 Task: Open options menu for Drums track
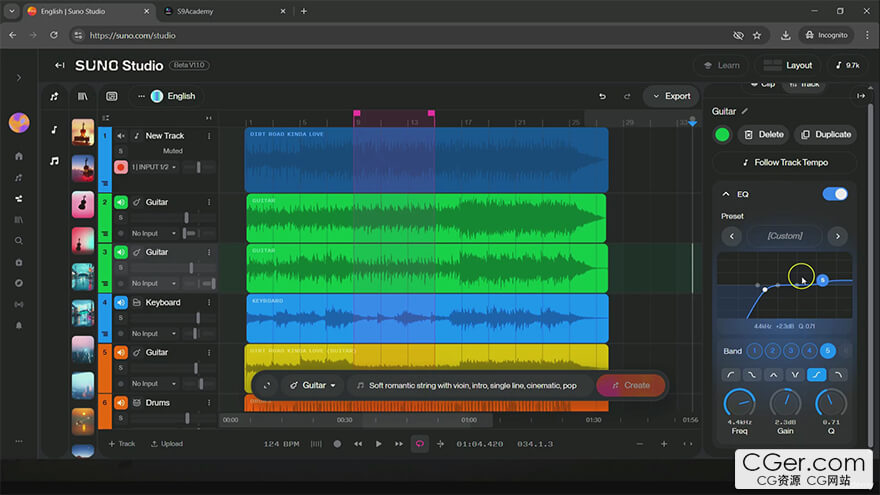tap(209, 402)
